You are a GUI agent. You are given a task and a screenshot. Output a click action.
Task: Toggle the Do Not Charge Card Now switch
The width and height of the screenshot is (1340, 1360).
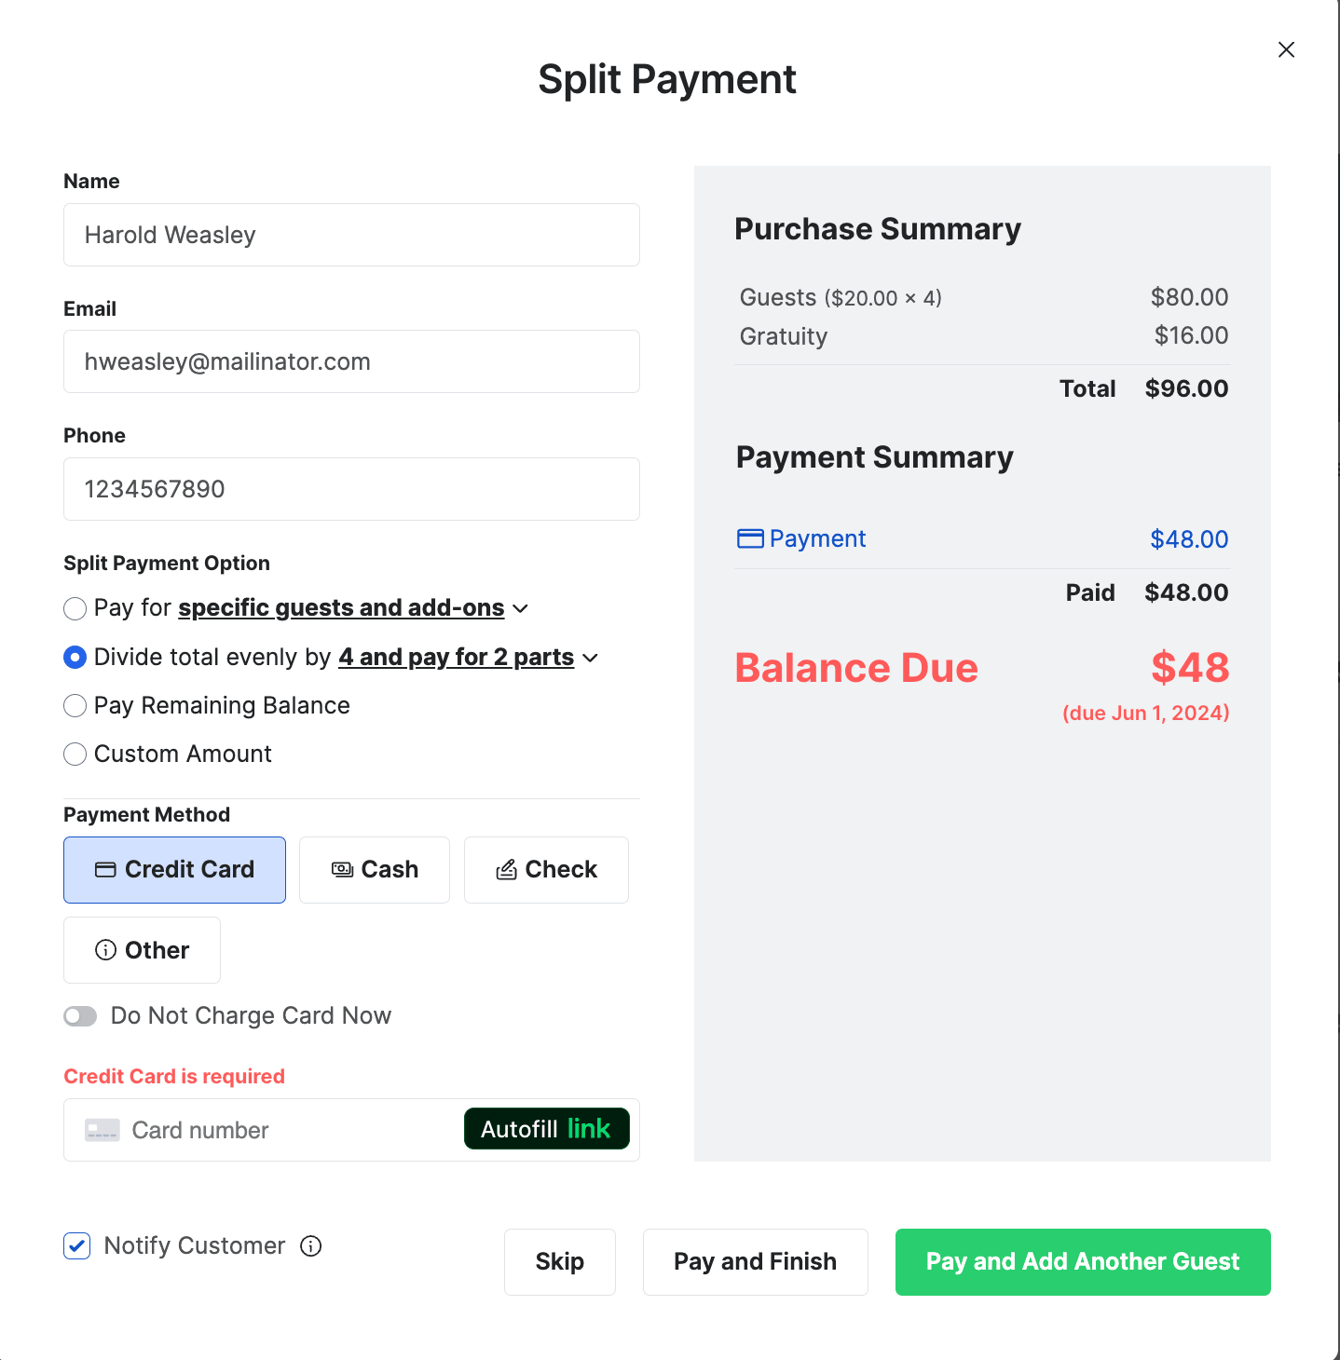click(80, 1016)
